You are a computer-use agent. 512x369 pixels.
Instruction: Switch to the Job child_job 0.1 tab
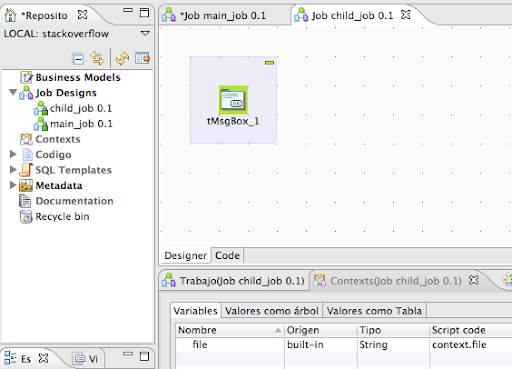click(x=352, y=15)
